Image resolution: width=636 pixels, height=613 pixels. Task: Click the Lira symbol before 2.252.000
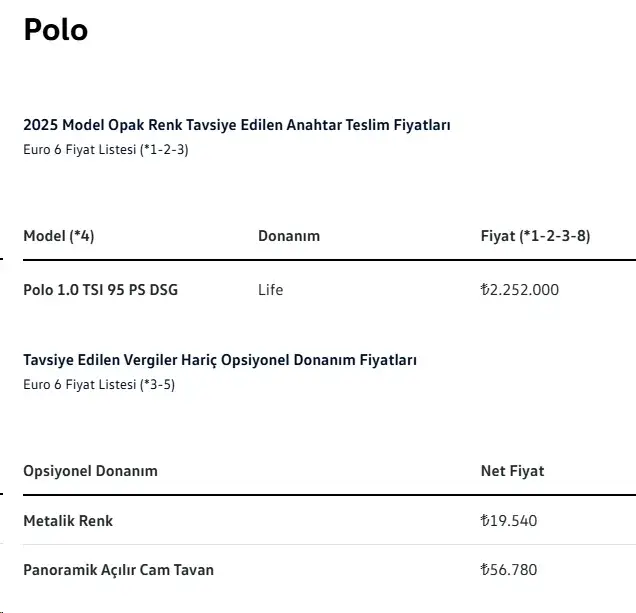[485, 290]
